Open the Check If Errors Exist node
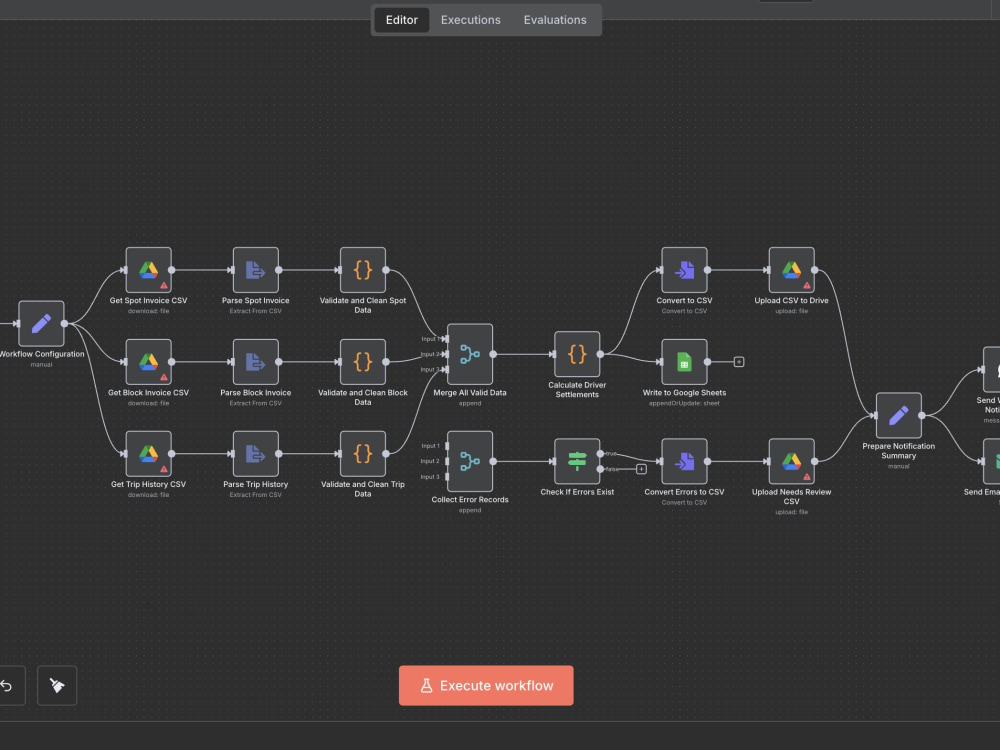The width and height of the screenshot is (1000, 750). coord(577,461)
